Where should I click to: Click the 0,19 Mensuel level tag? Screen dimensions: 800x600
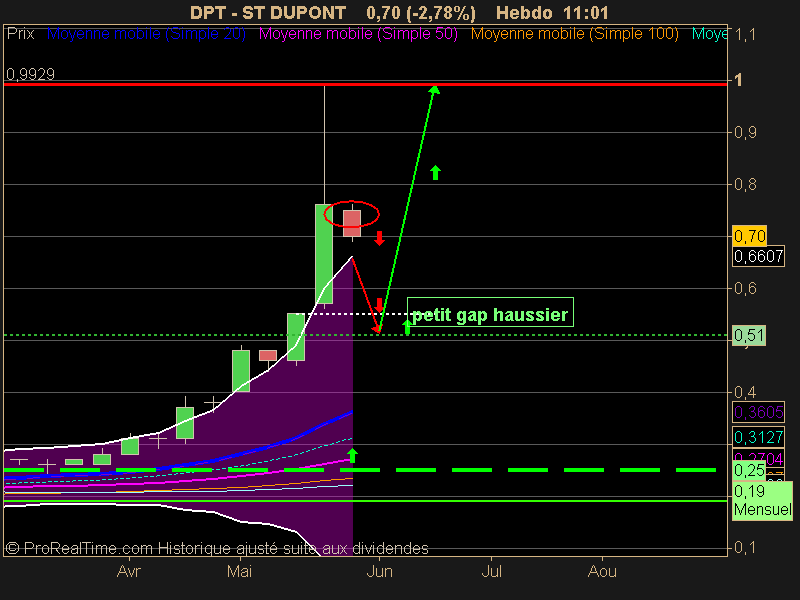point(762,501)
